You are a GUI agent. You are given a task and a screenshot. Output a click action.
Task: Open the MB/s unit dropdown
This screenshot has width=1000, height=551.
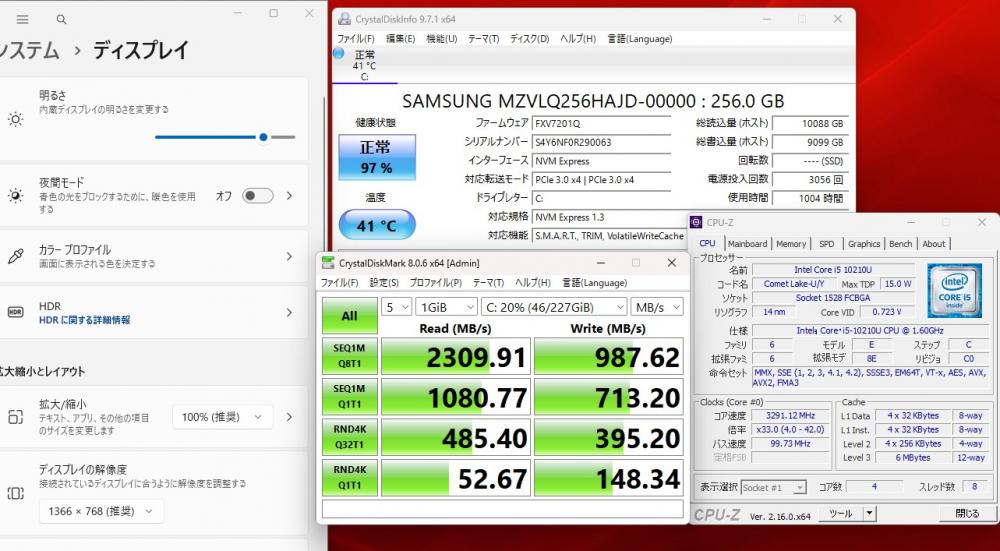(x=657, y=307)
